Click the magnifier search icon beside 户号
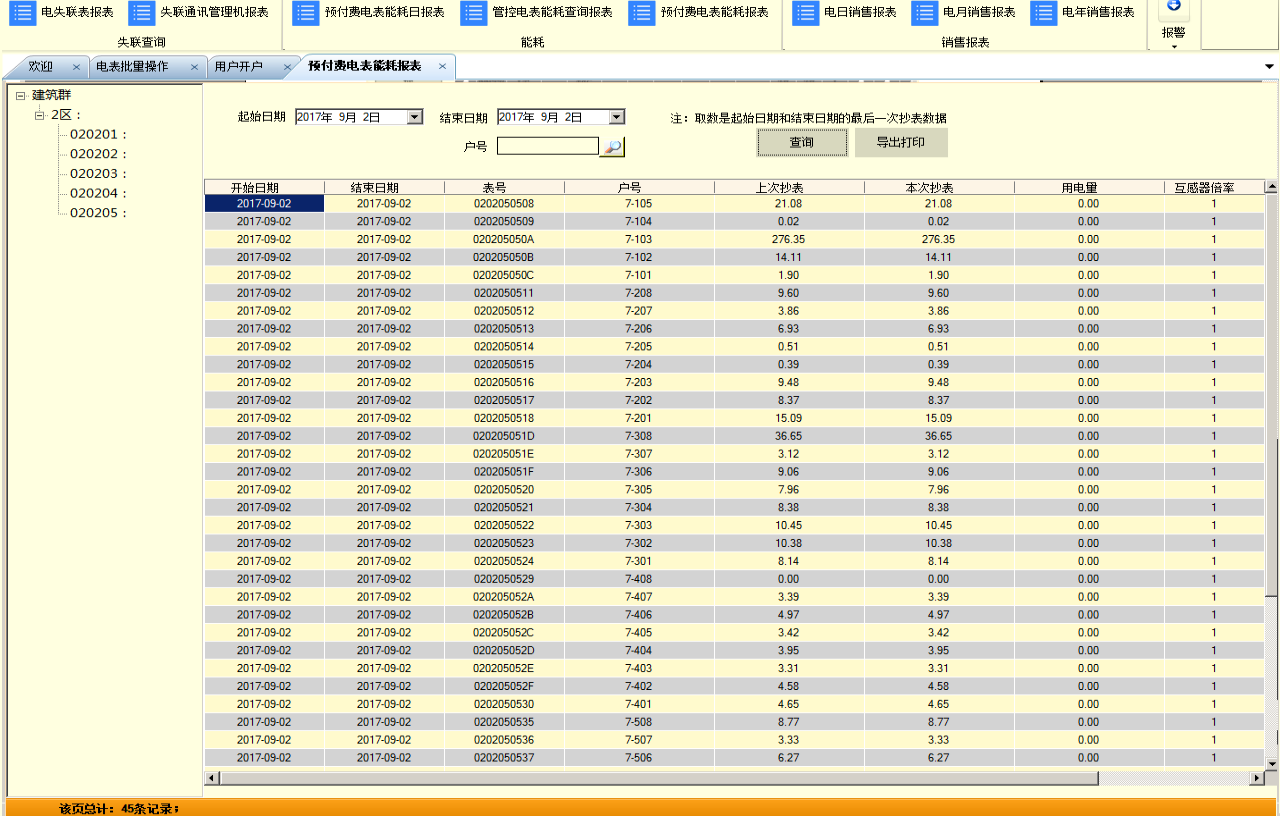Image resolution: width=1281 pixels, height=817 pixels. (x=612, y=147)
